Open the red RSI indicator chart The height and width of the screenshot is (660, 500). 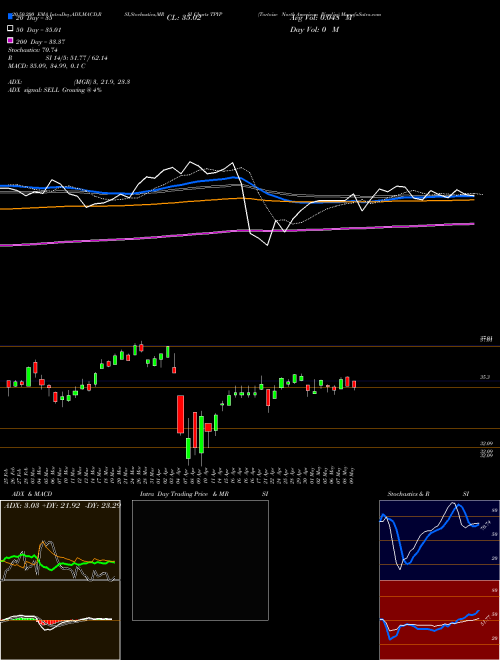click(x=439, y=620)
